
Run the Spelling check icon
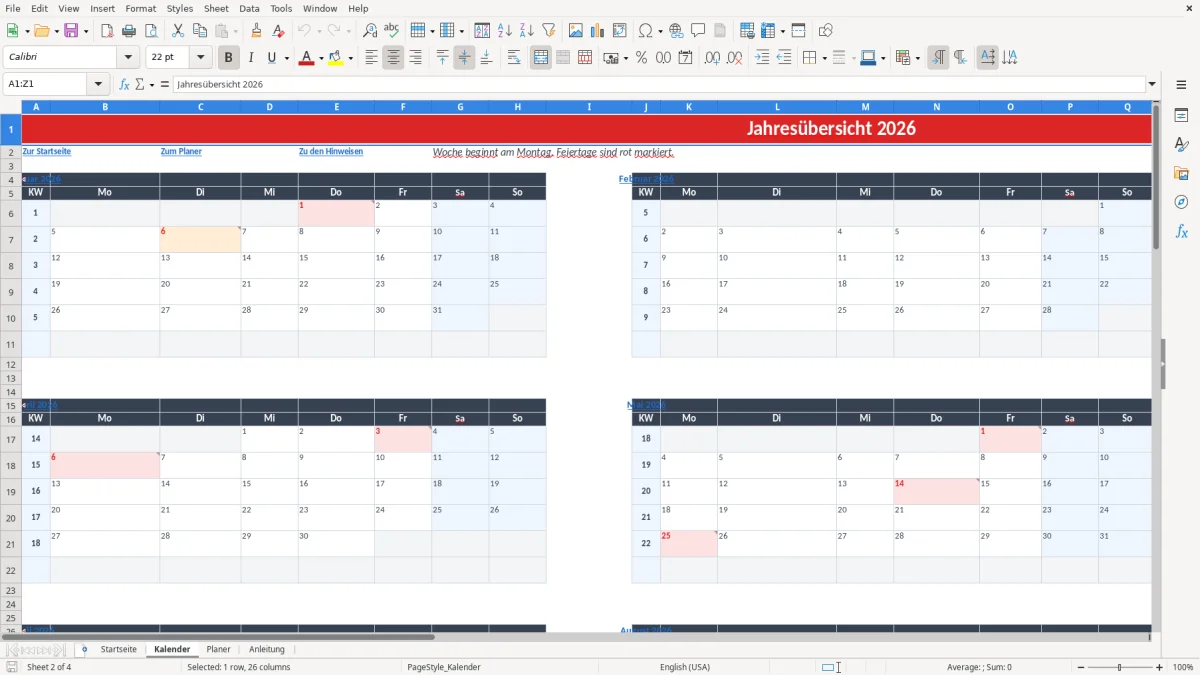click(x=392, y=31)
